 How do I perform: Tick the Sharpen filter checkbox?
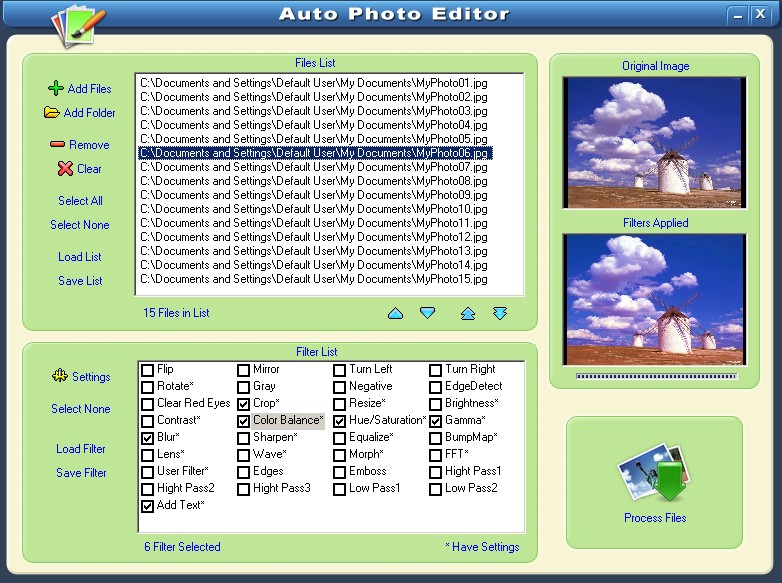click(244, 438)
